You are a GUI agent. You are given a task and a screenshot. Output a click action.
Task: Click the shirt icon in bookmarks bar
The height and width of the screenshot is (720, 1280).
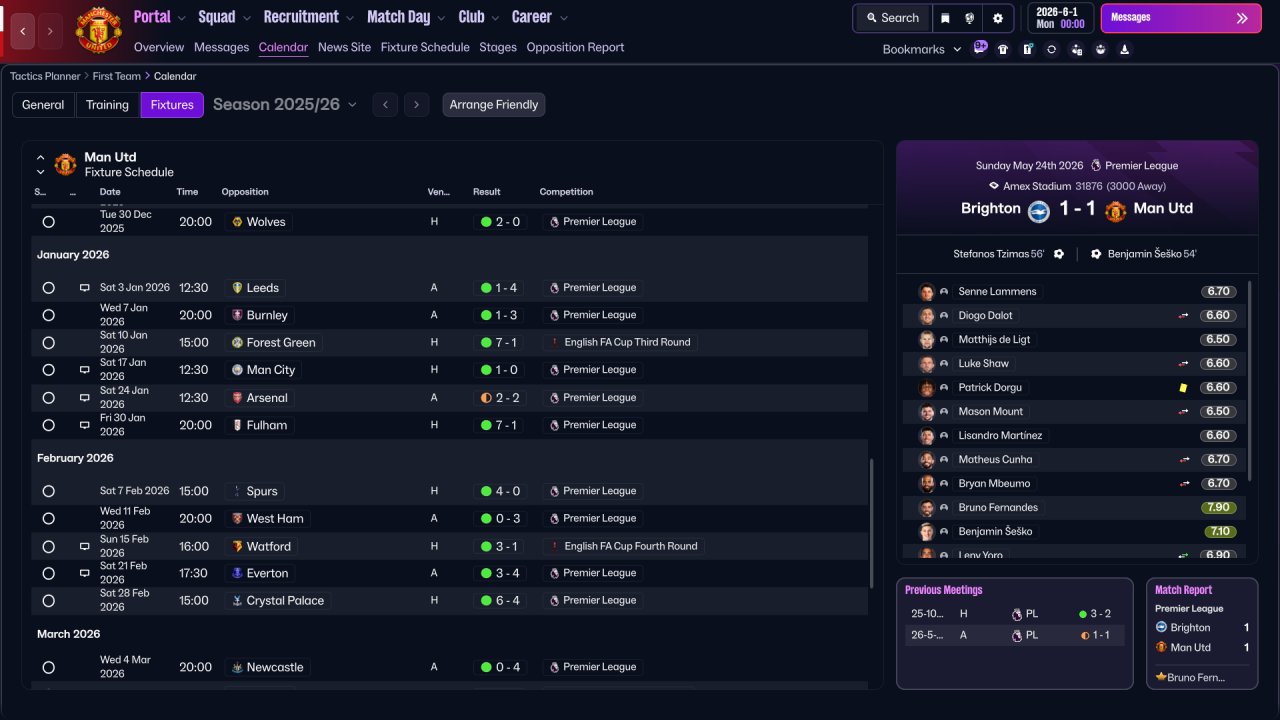pyautogui.click(x=1003, y=49)
